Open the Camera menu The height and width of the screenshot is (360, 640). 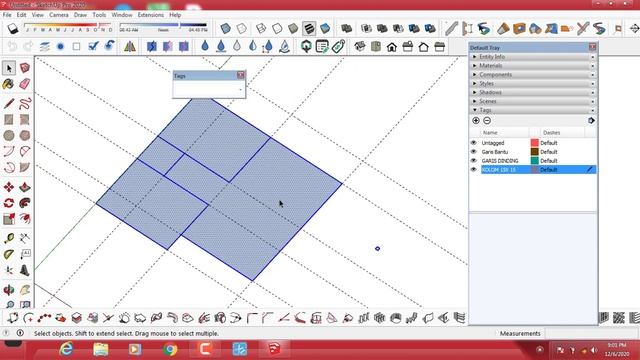[59, 15]
